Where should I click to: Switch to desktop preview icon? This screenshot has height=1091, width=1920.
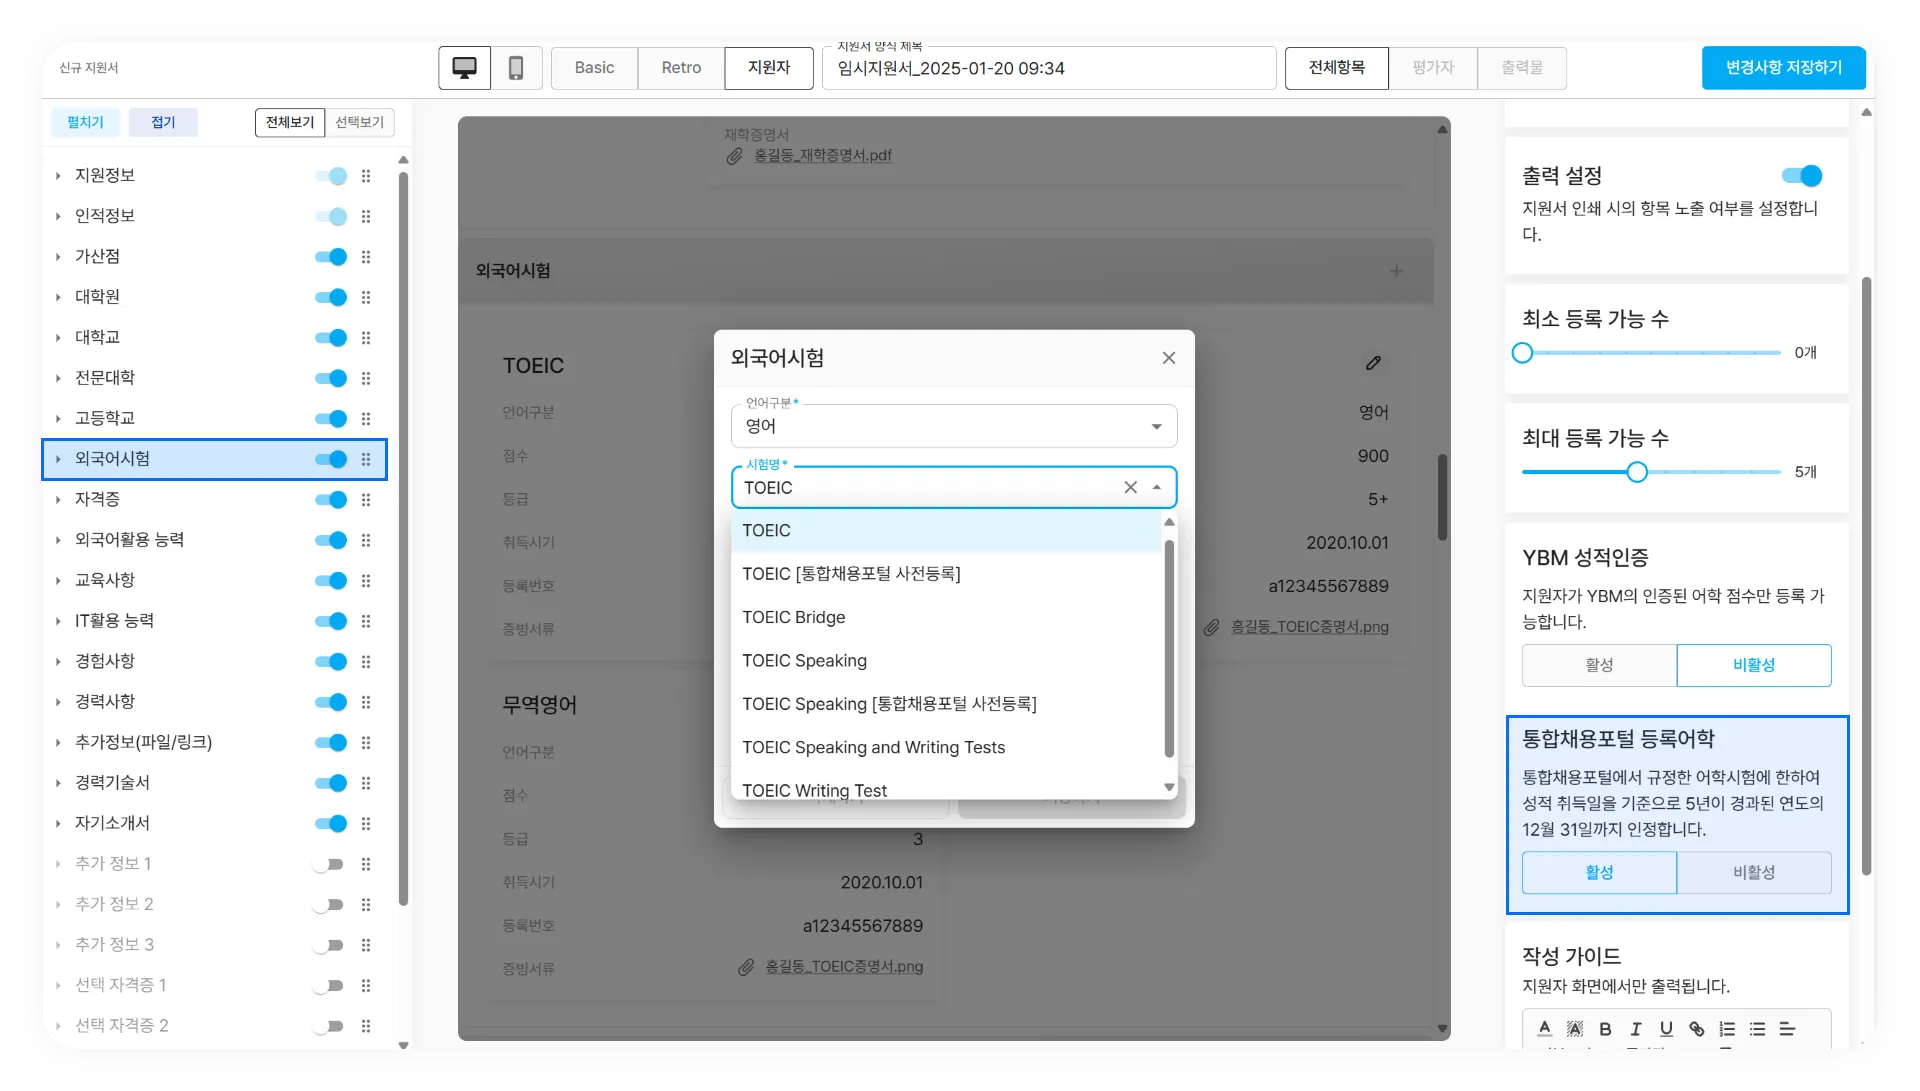464,68
